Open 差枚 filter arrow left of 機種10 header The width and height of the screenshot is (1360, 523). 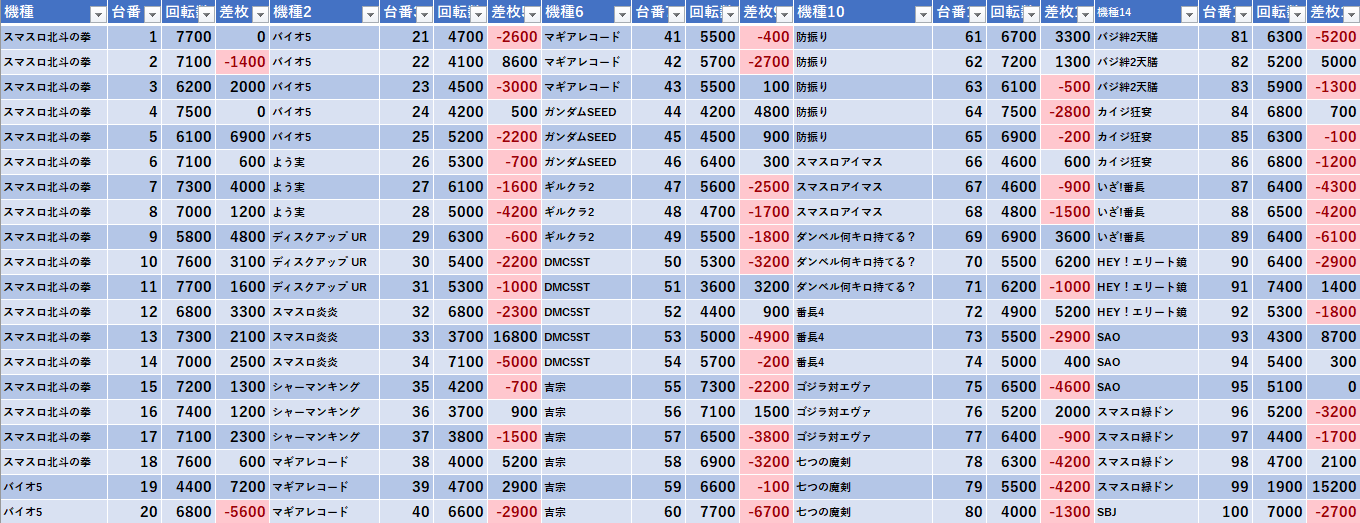pos(783,13)
